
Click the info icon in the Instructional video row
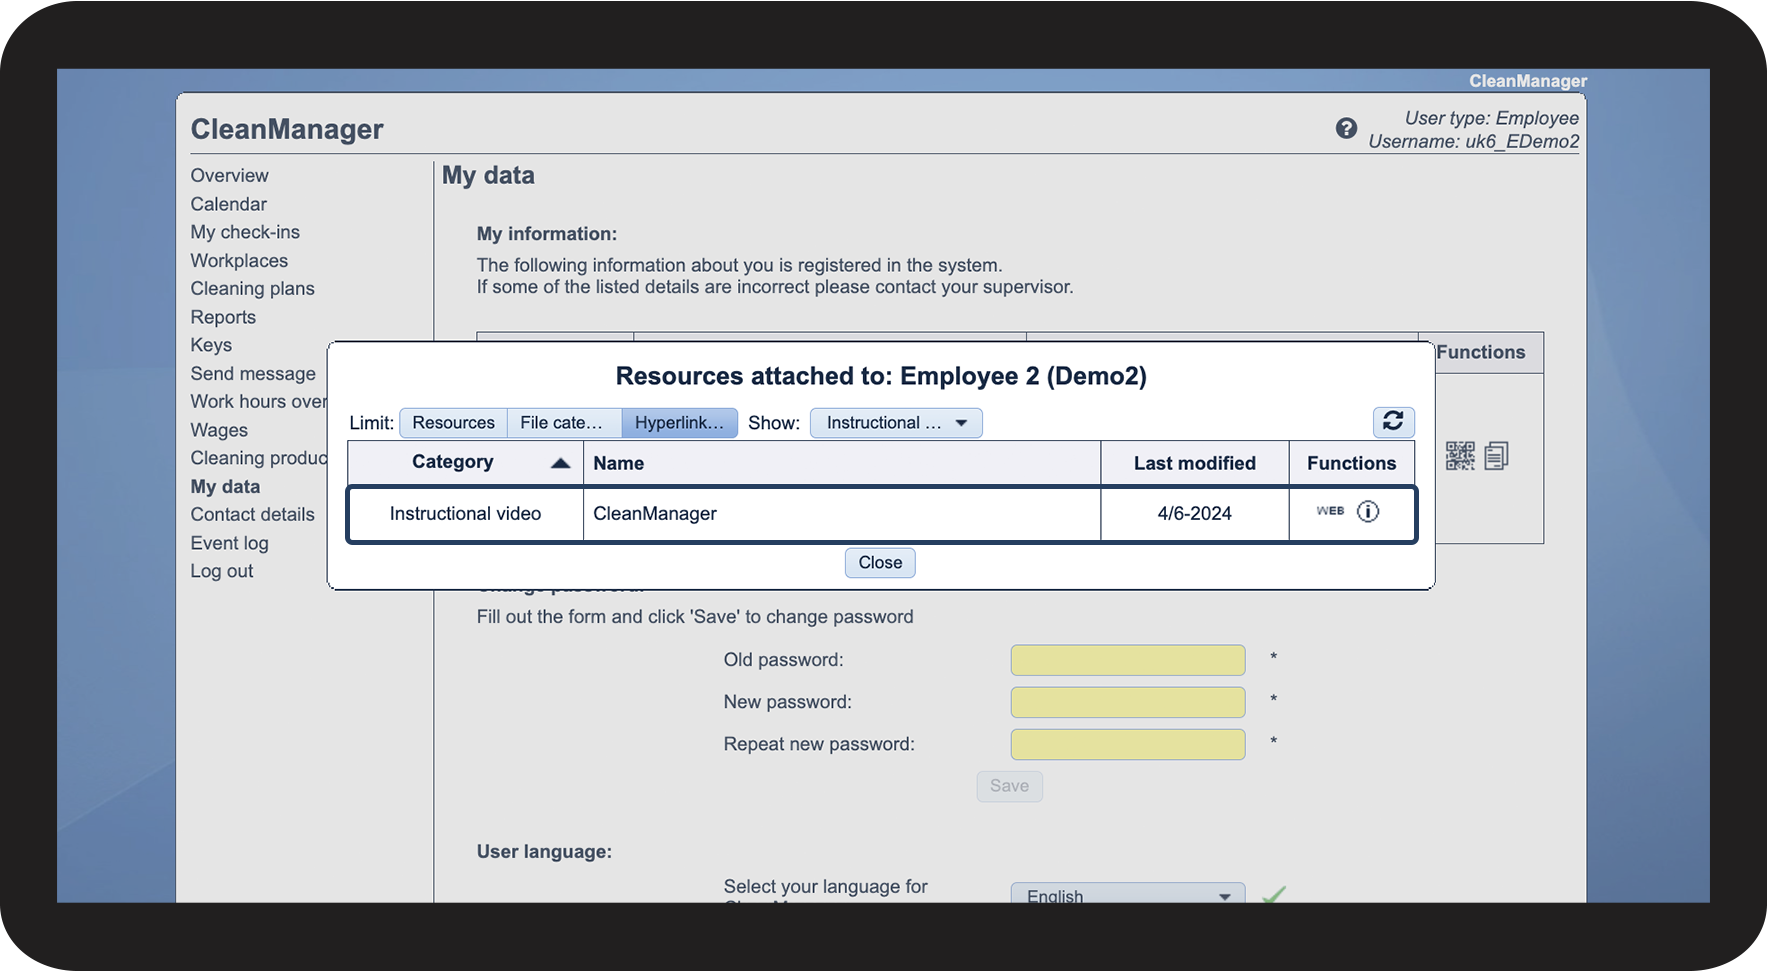point(1368,512)
